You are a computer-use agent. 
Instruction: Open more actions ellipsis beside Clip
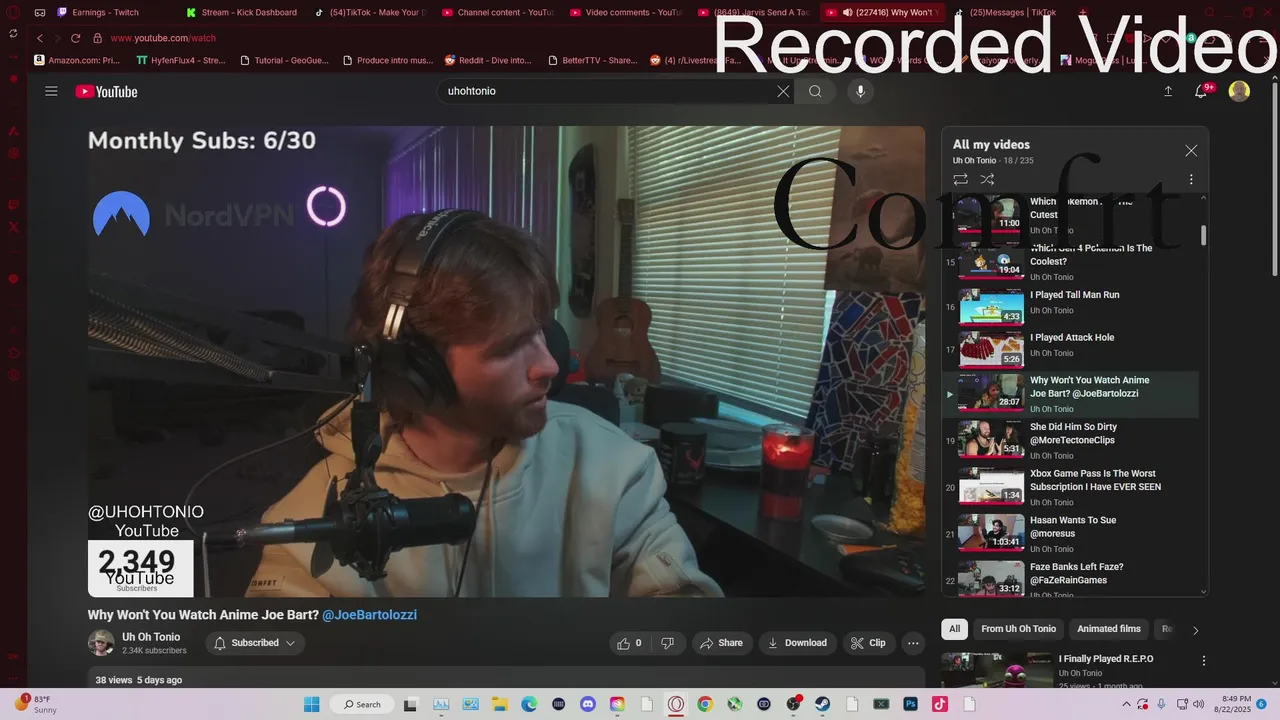pos(913,643)
